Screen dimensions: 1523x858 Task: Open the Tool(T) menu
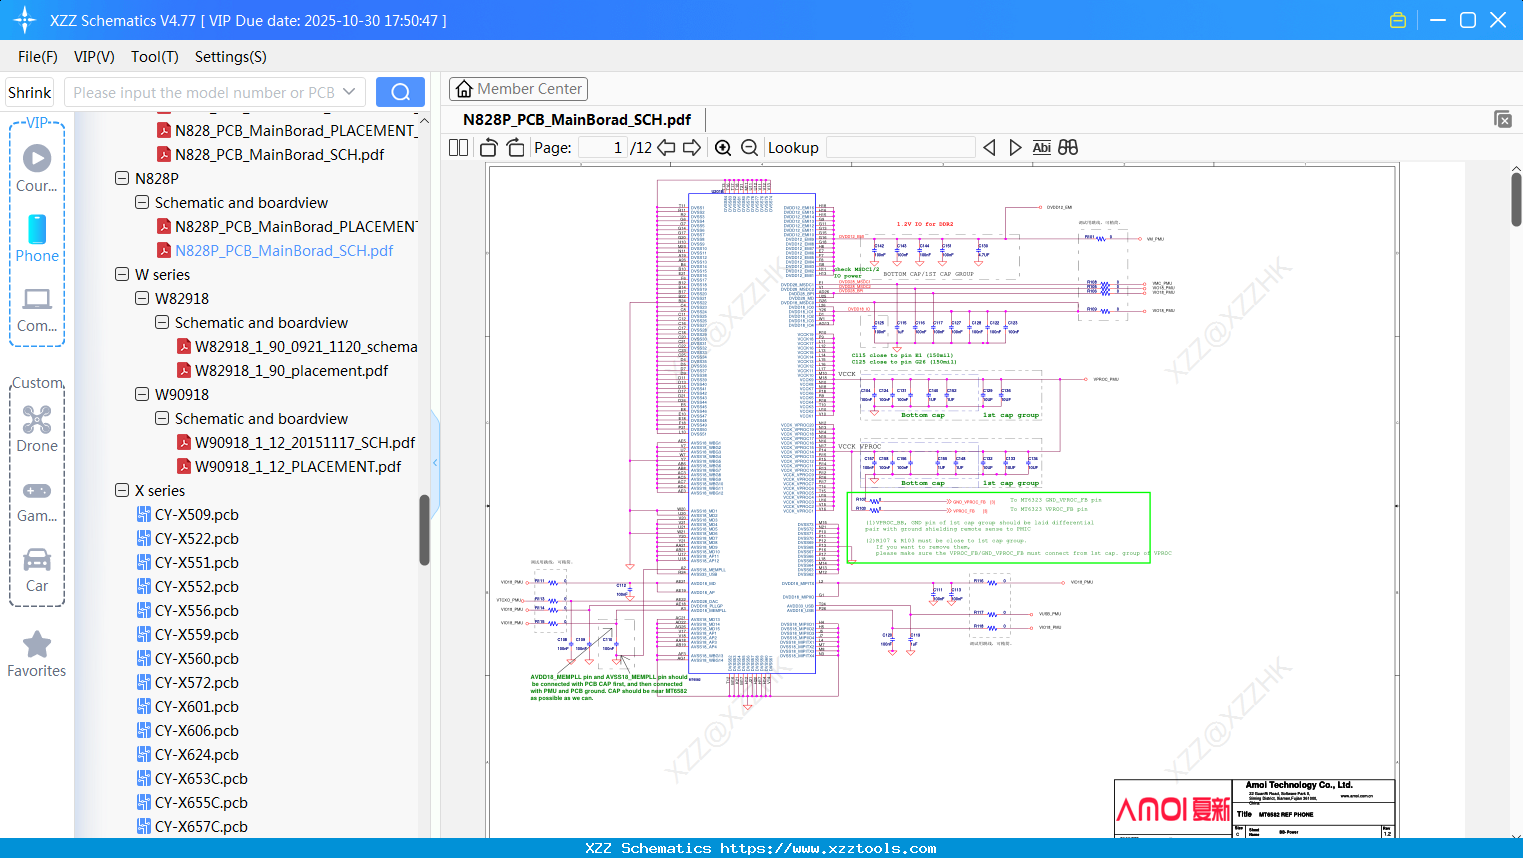coord(155,57)
